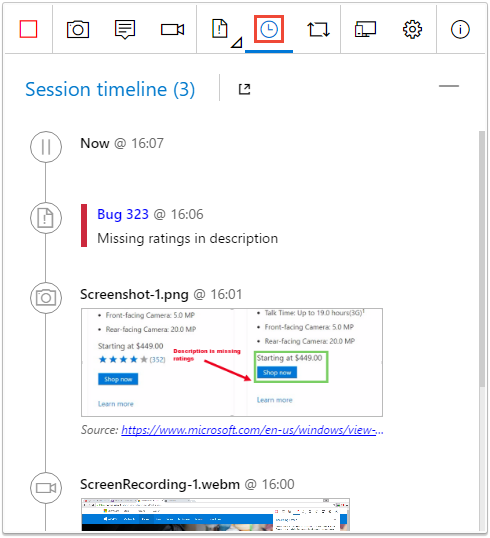This screenshot has width=490, height=538.
Task: Open the session timeline clock tab
Action: (269, 29)
